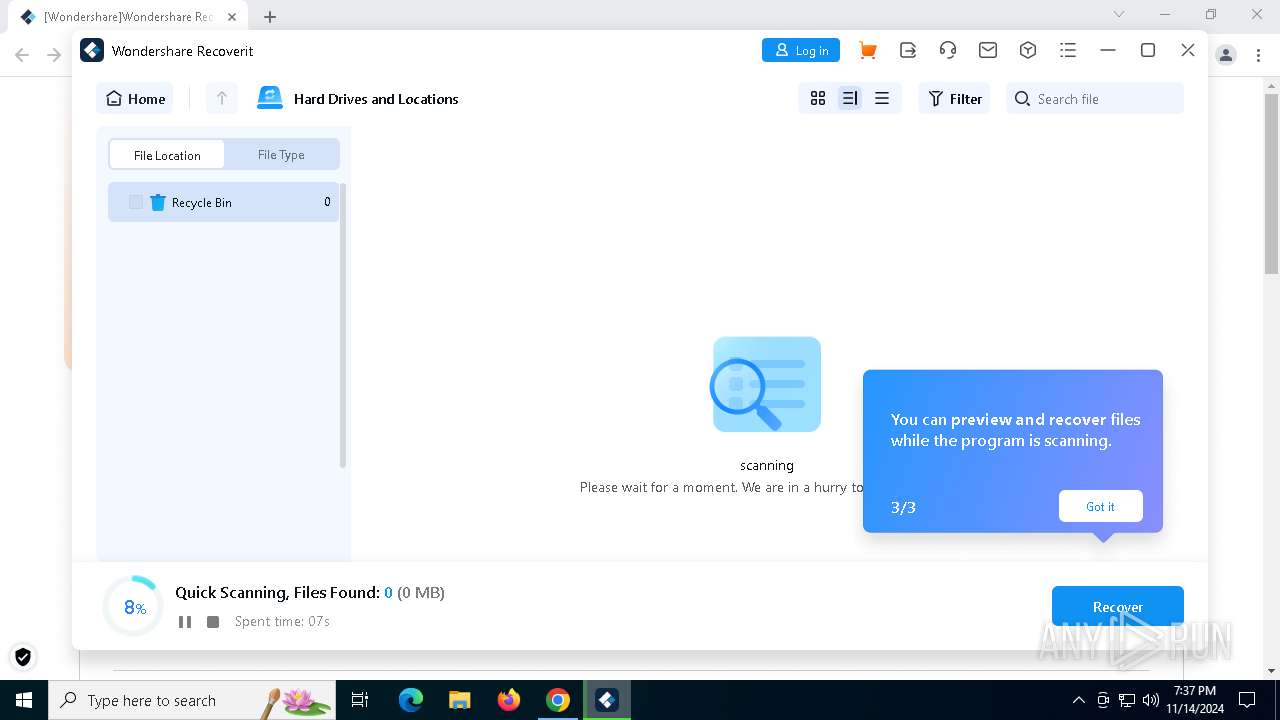
Task: Click the left panel scrollbar
Action: [343, 326]
